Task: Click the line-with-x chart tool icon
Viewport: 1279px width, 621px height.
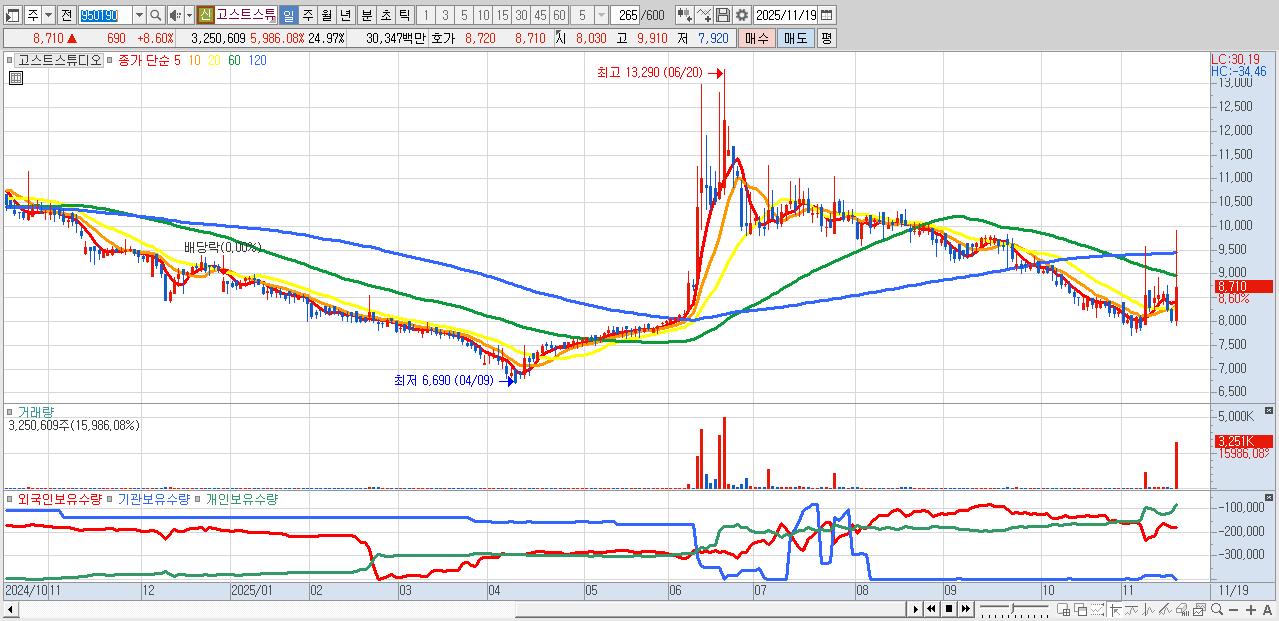Action: (704, 15)
